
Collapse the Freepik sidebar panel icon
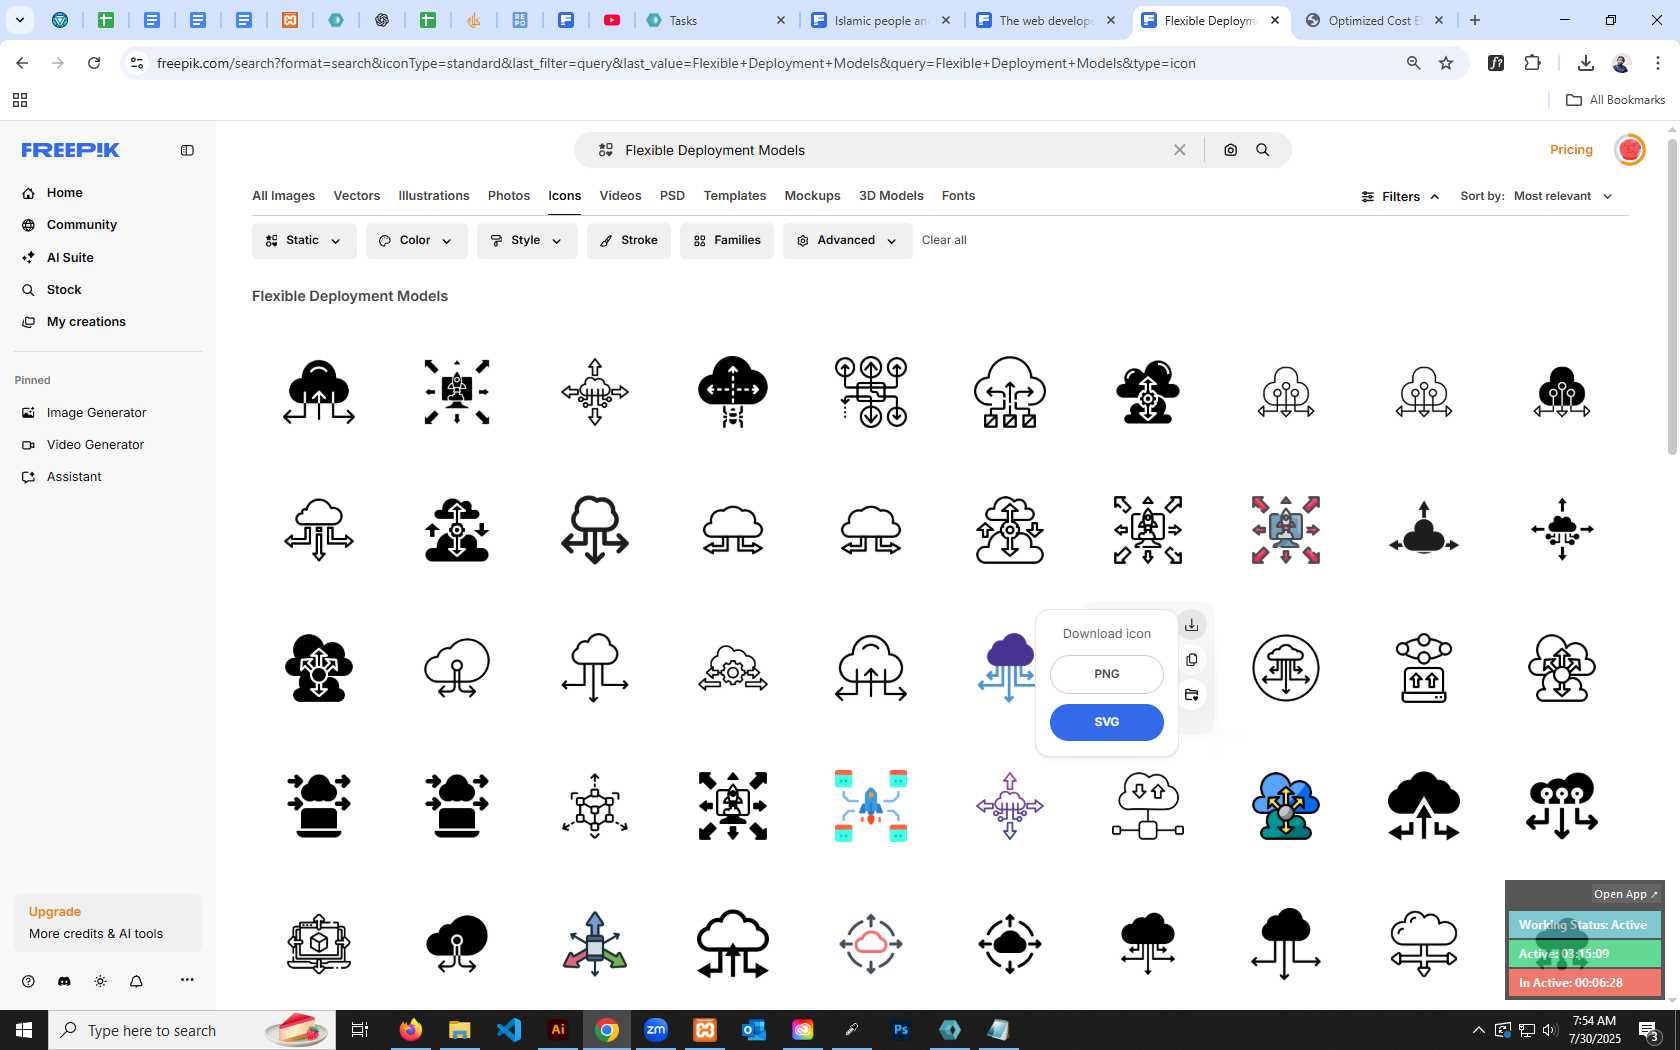187,150
